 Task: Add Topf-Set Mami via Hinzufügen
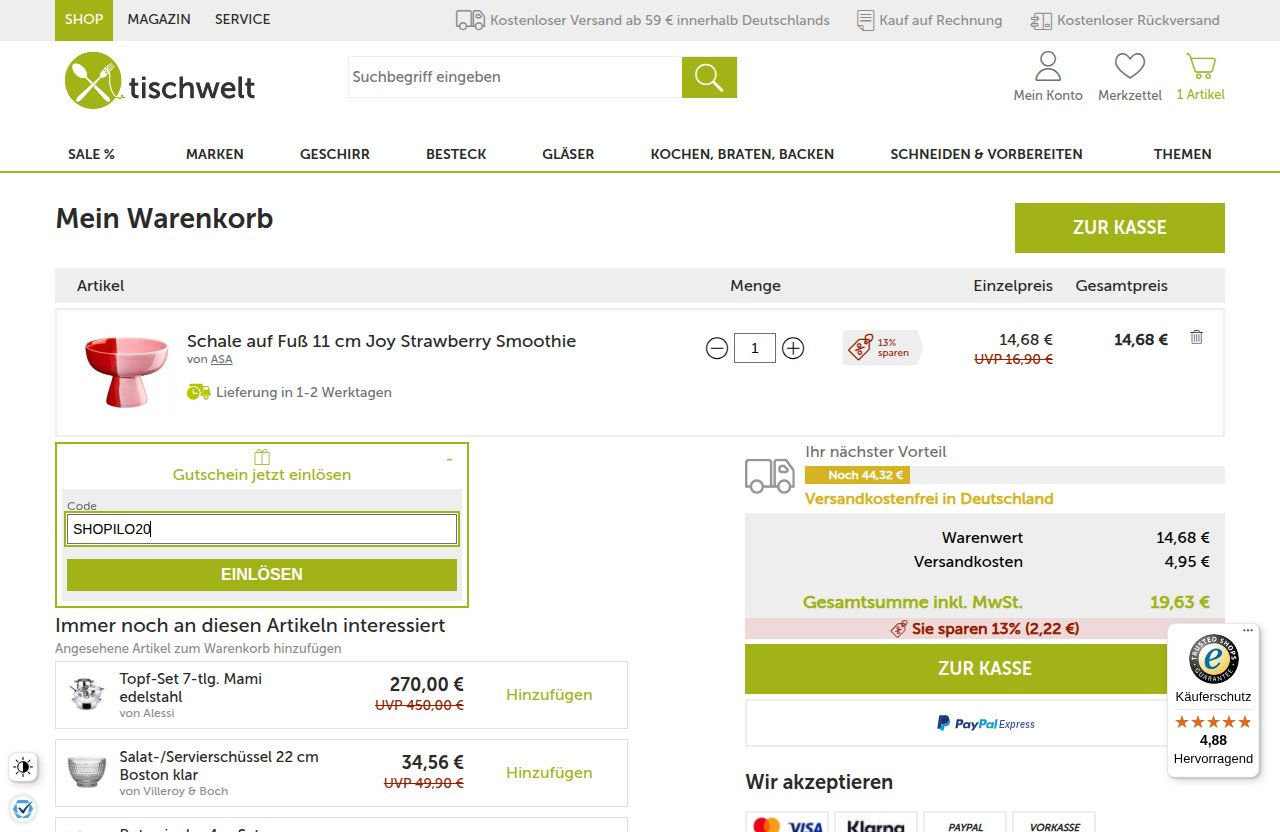tap(549, 695)
